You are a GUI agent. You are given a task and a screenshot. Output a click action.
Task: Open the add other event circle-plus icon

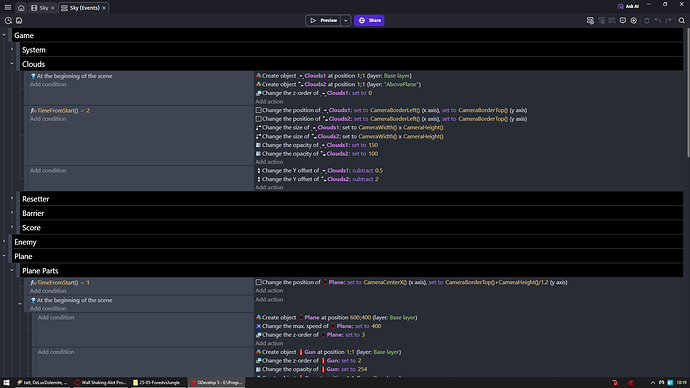click(x=634, y=21)
